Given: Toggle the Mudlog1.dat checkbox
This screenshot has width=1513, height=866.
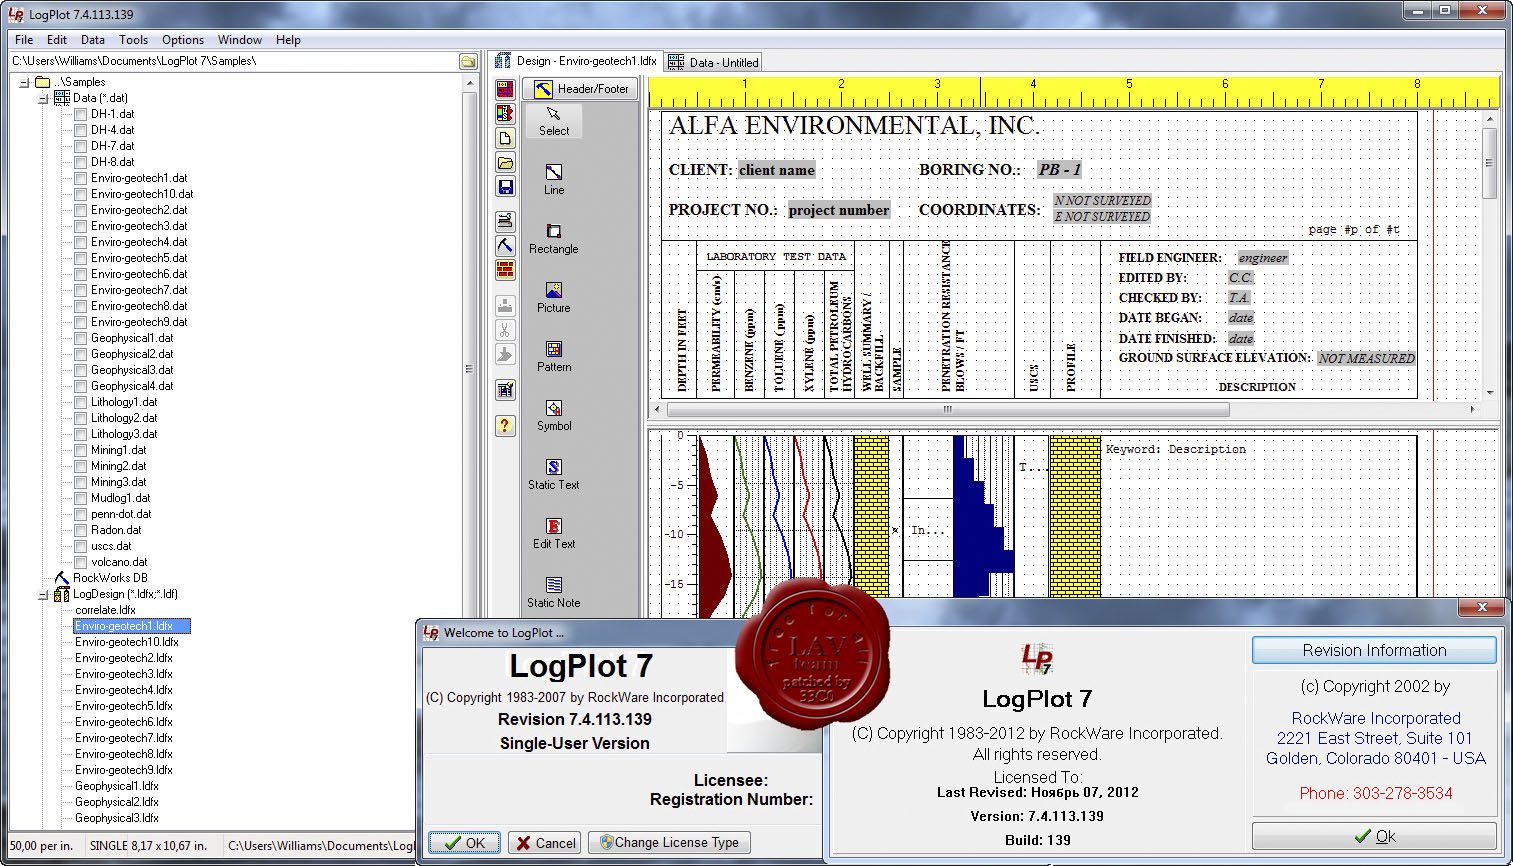Looking at the screenshot, I should (x=81, y=498).
